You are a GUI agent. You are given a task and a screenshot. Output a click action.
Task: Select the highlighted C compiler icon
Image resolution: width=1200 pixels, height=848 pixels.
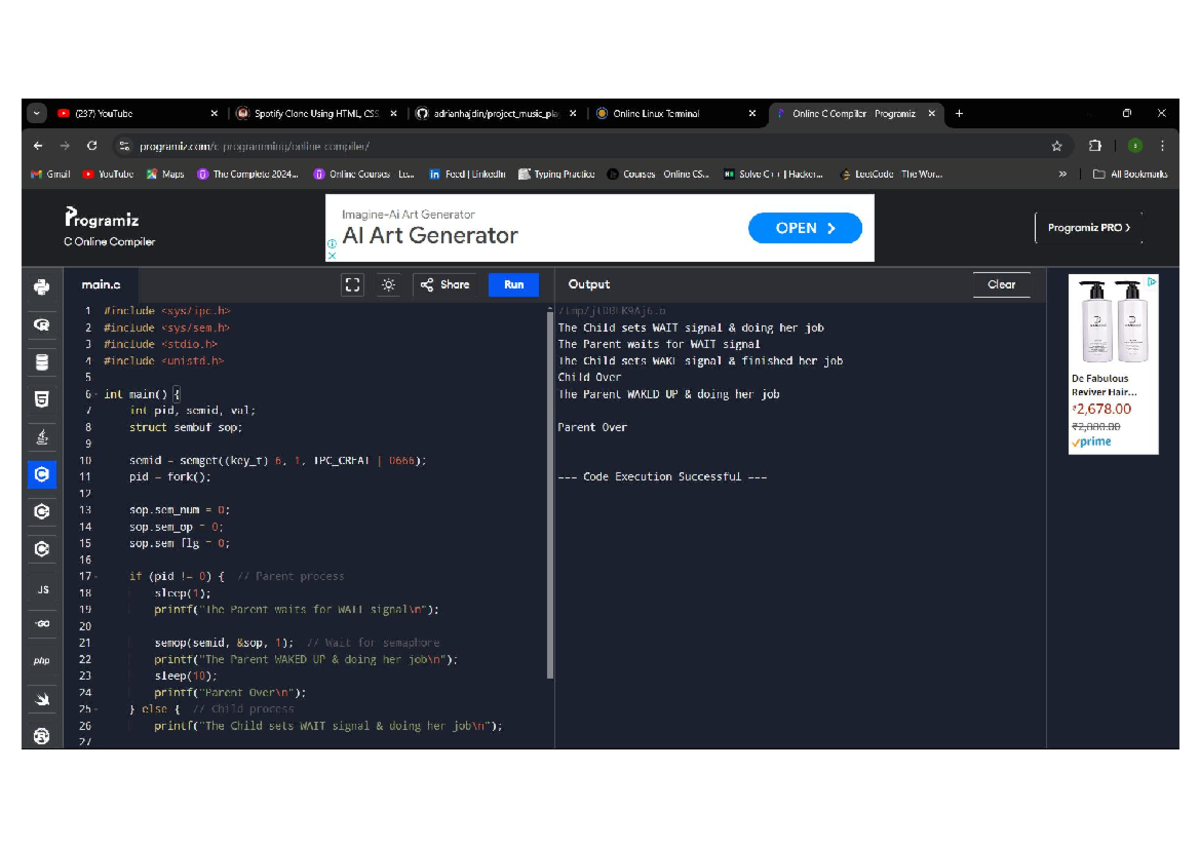41,474
